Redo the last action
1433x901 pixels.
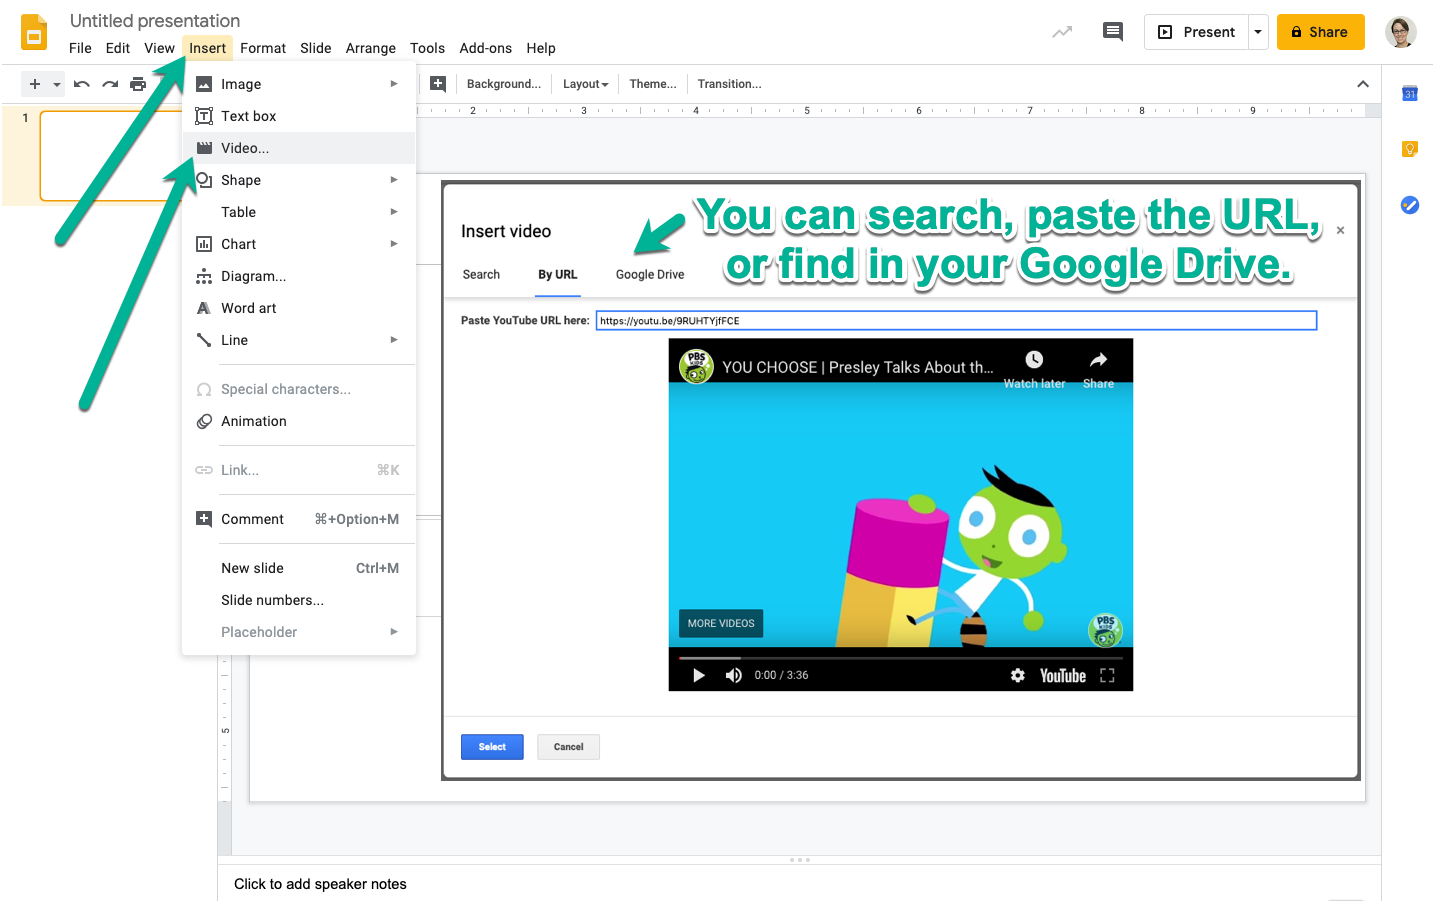[x=109, y=84]
